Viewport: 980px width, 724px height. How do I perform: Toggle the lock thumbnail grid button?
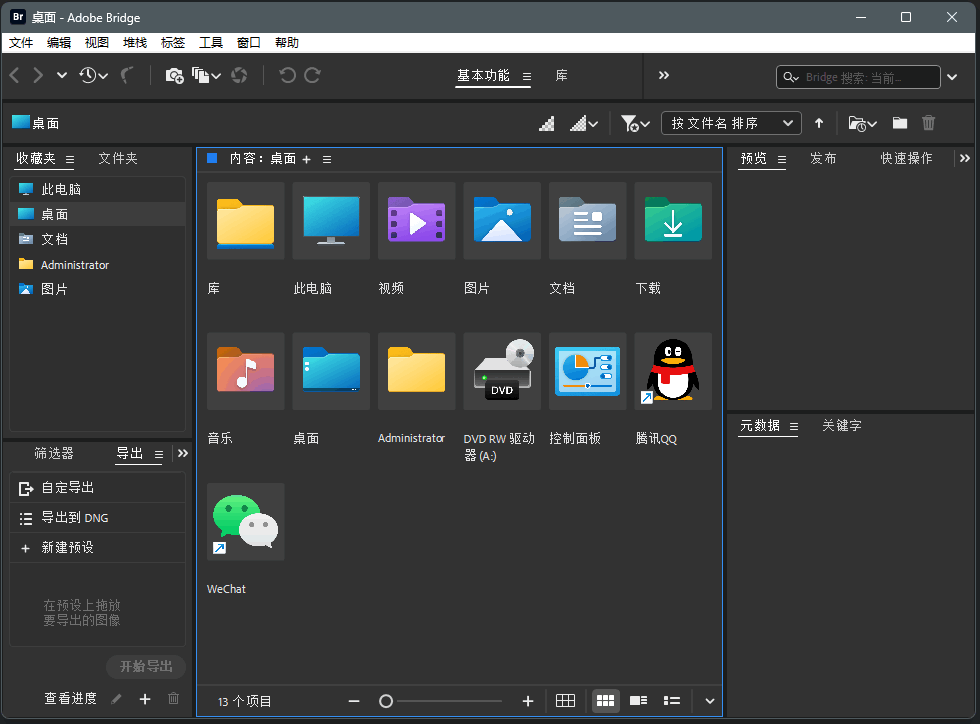pos(566,701)
